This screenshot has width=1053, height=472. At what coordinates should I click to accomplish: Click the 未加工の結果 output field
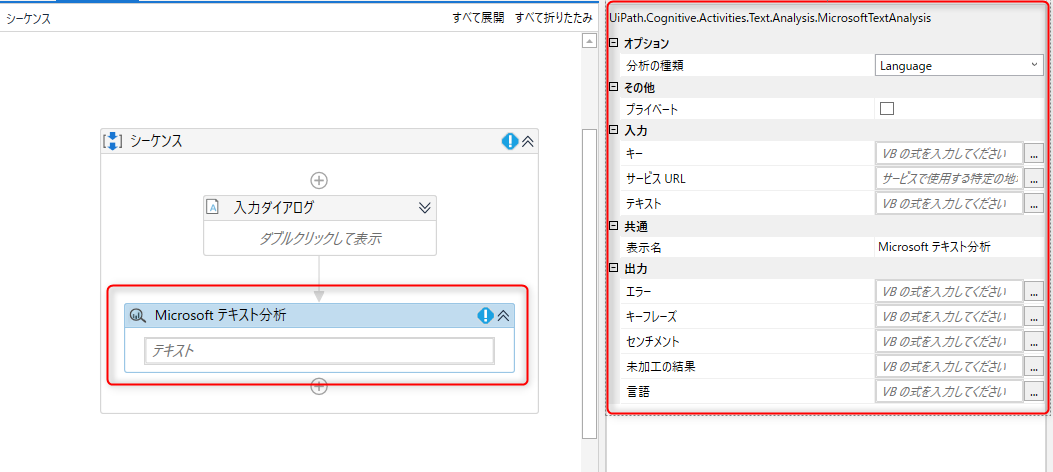click(950, 366)
